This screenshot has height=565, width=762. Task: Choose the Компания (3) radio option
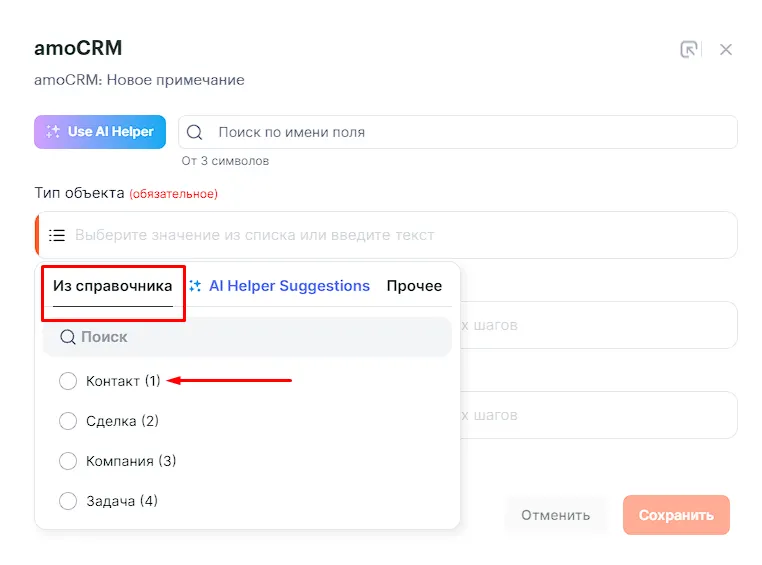(x=68, y=461)
